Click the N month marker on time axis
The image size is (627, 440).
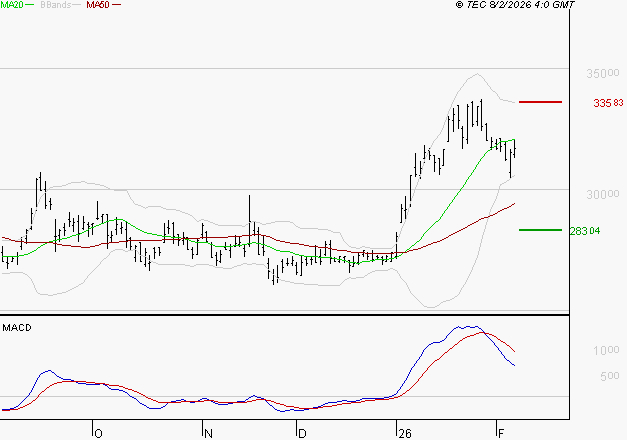(x=208, y=434)
